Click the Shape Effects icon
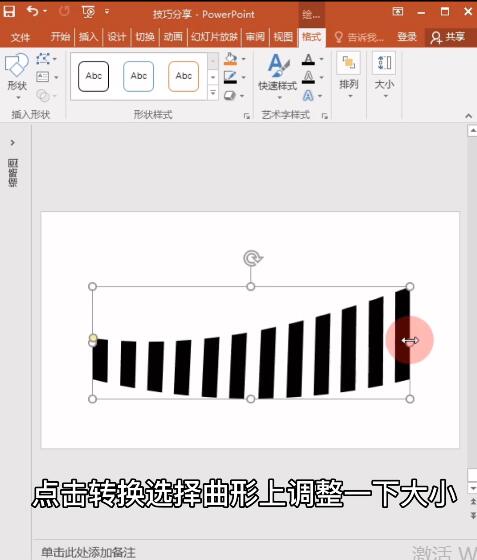This screenshot has width=477, height=560. pyautogui.click(x=230, y=95)
